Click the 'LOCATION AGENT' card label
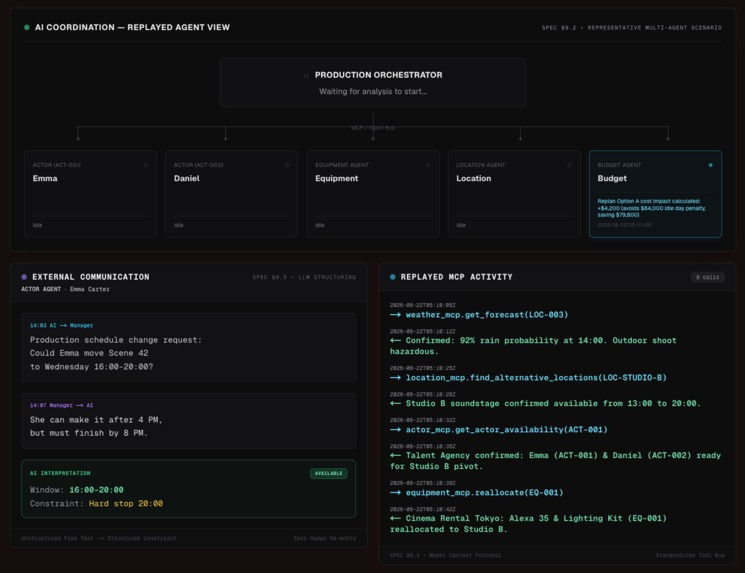The height and width of the screenshot is (573, 745). point(480,165)
